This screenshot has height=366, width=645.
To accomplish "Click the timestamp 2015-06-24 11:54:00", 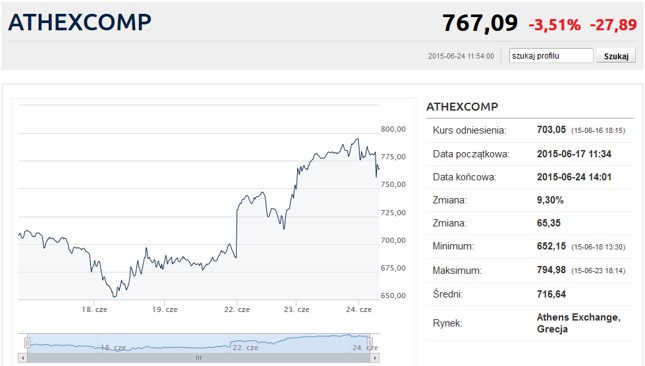I will pos(461,56).
